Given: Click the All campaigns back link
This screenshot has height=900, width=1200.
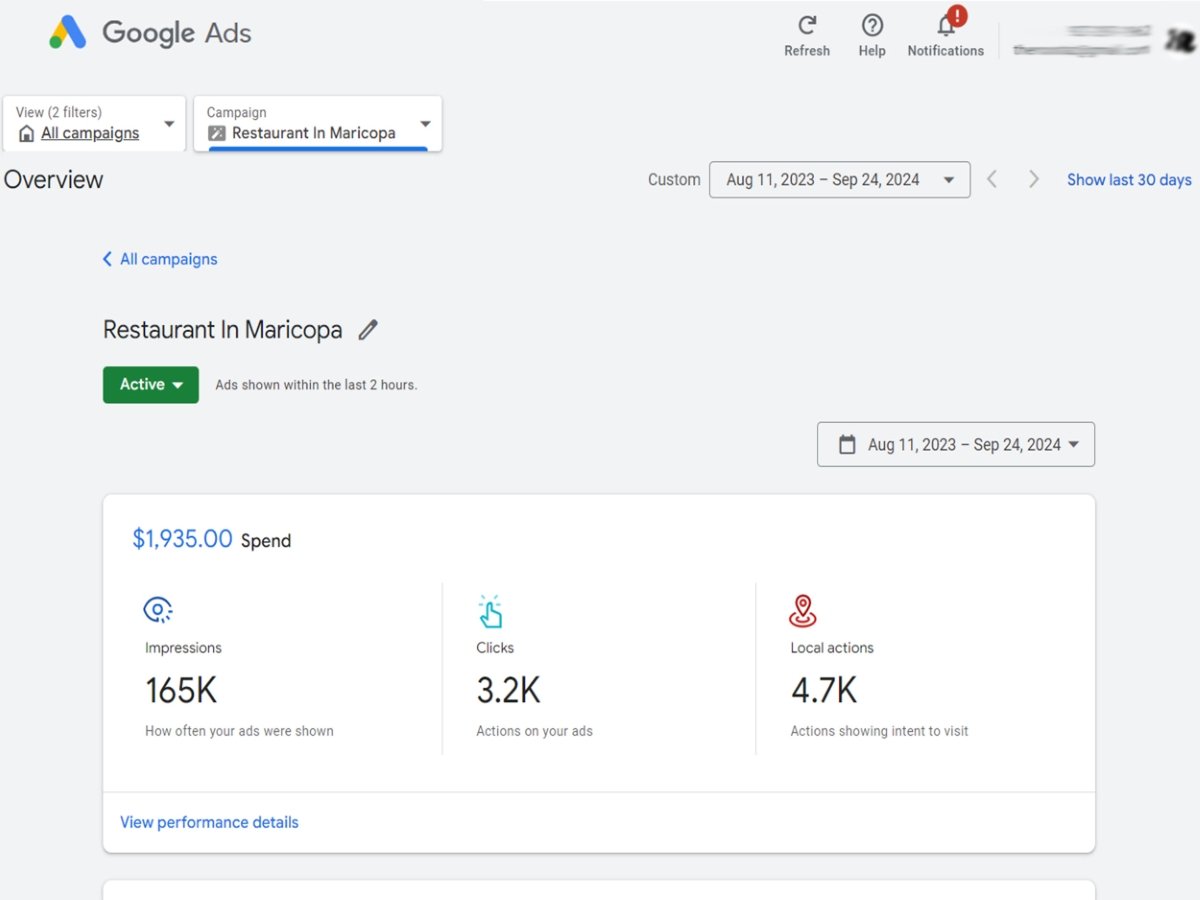Looking at the screenshot, I should click(x=168, y=259).
